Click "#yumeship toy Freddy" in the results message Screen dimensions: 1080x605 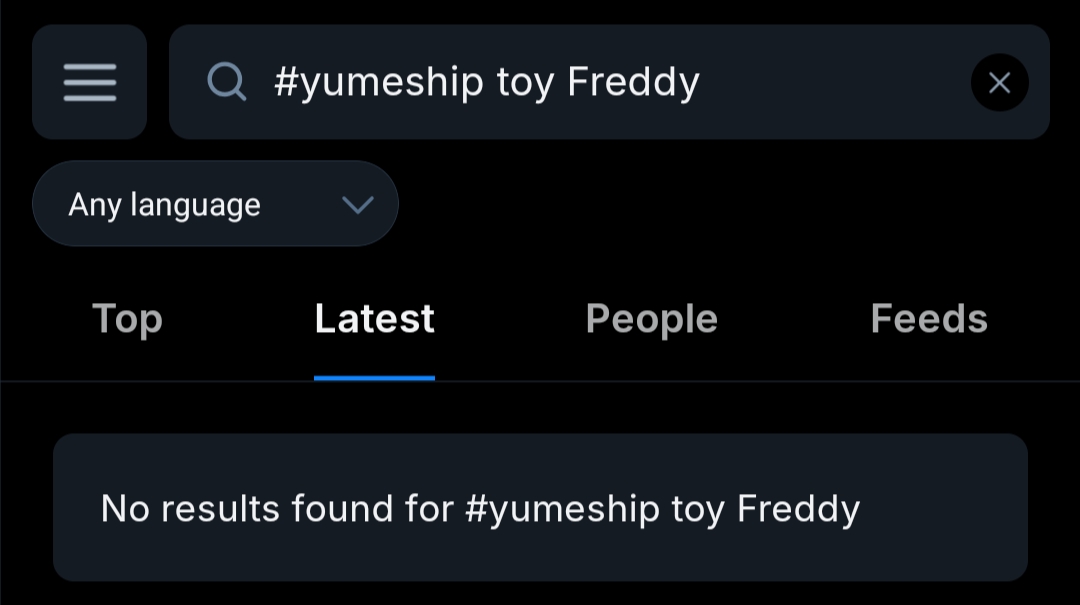[663, 509]
